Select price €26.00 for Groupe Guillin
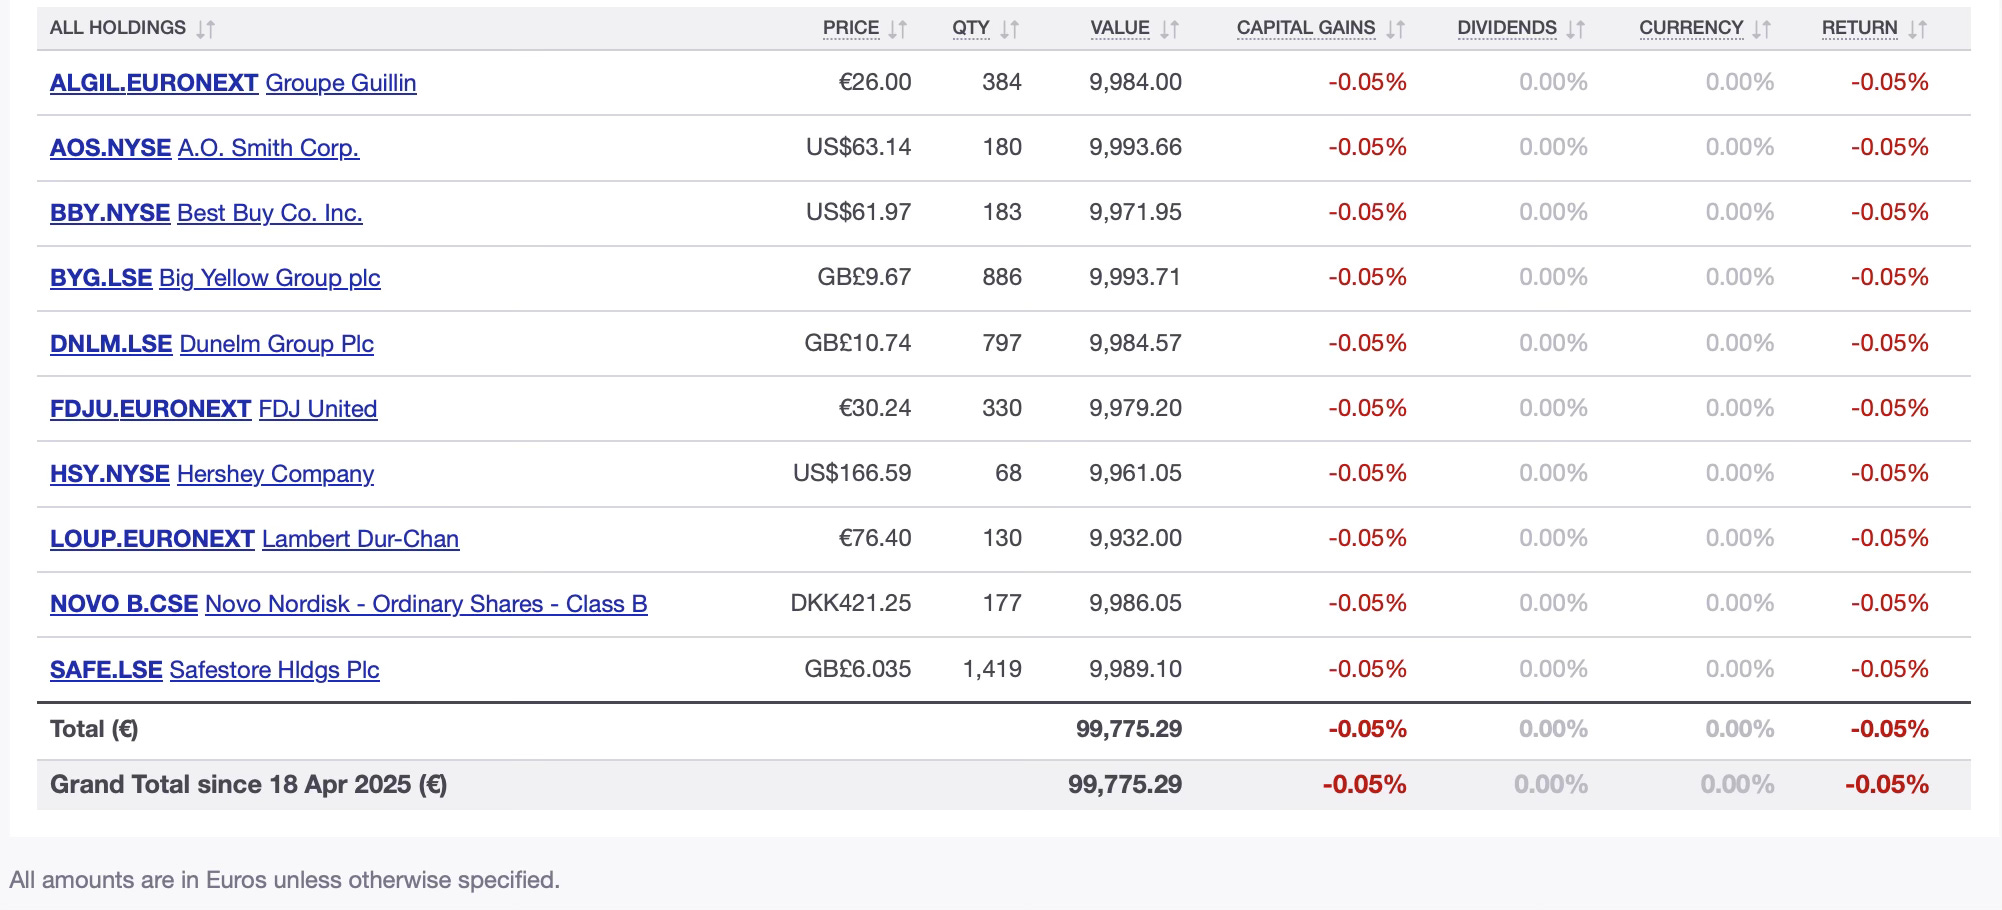This screenshot has width=2002, height=910. (875, 82)
